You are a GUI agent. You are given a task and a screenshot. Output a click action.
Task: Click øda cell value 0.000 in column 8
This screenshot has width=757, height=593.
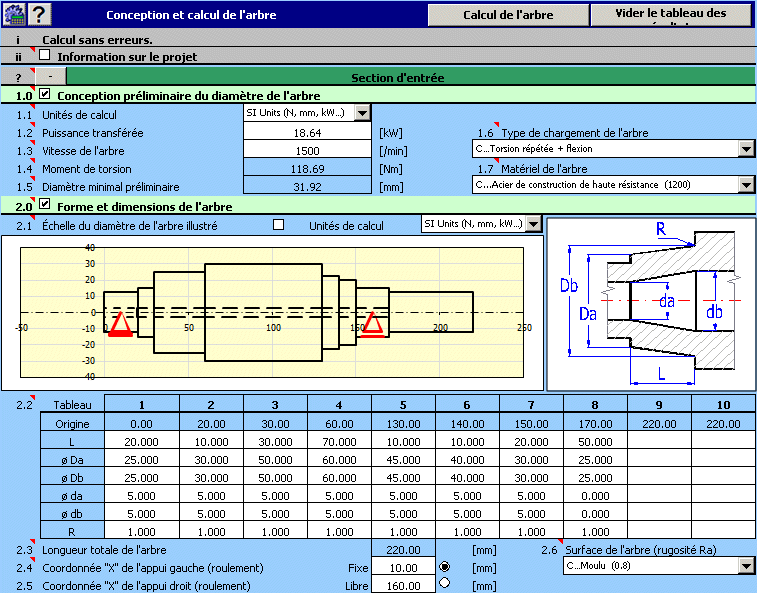coord(595,496)
